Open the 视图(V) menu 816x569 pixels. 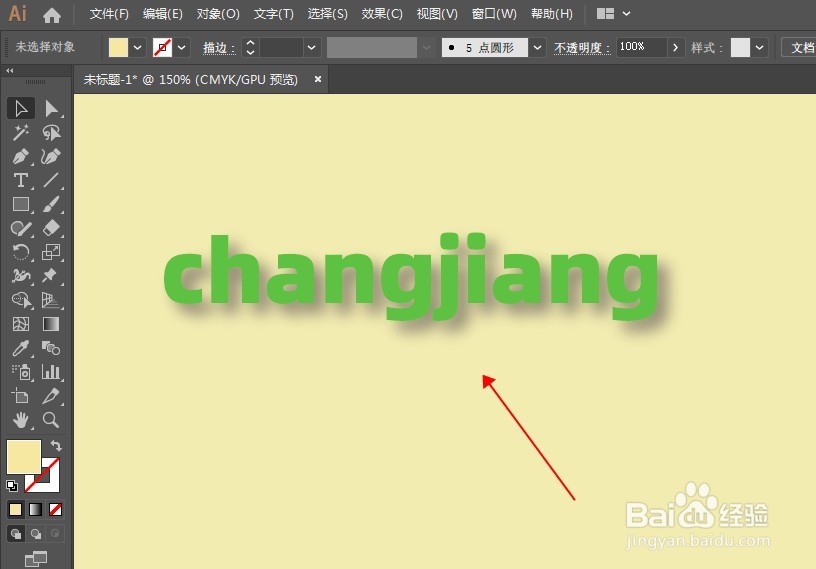point(437,14)
